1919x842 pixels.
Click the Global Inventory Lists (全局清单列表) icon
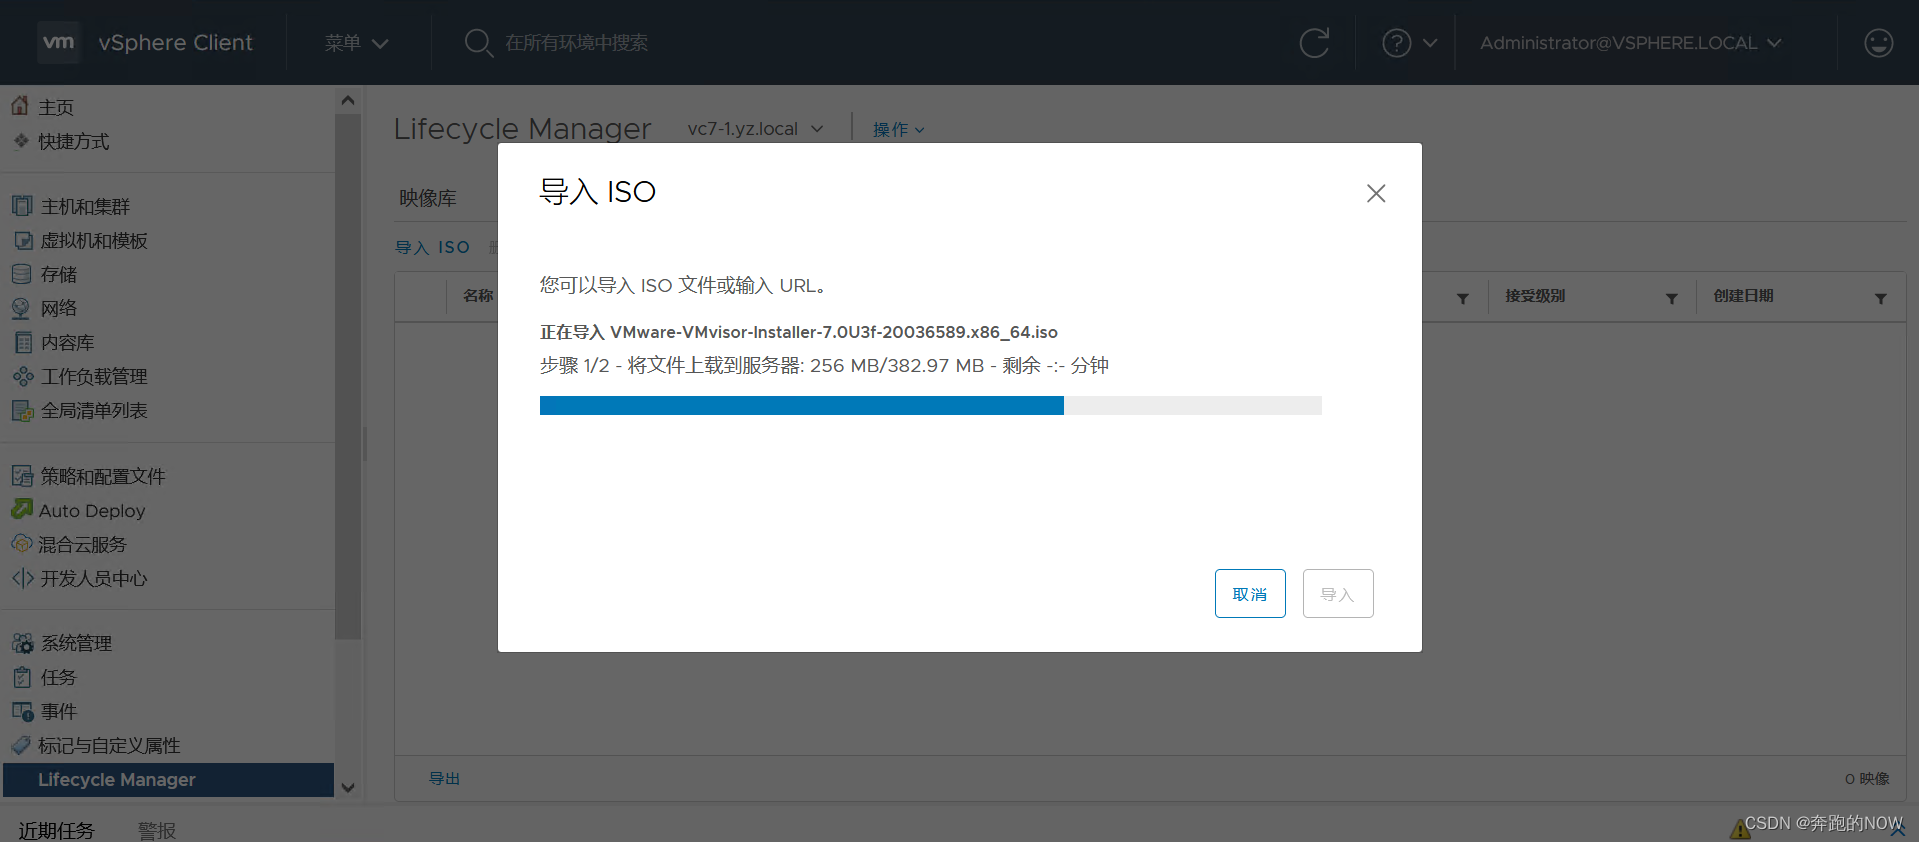click(x=22, y=410)
